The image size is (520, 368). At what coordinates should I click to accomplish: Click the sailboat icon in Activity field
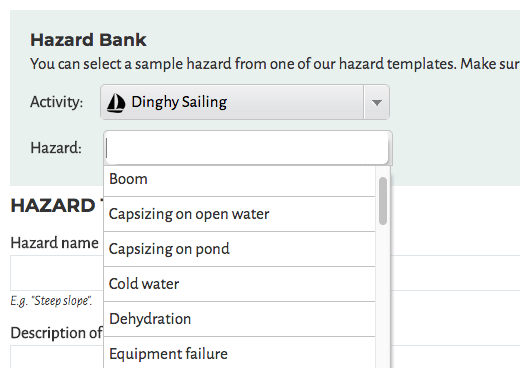point(116,103)
